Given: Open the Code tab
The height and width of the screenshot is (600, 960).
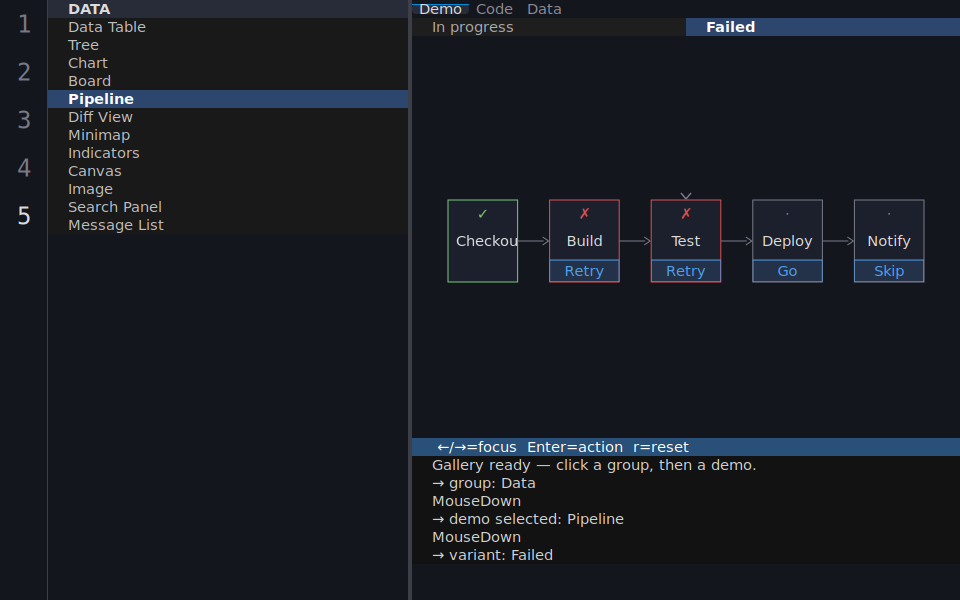Looking at the screenshot, I should click(494, 9).
